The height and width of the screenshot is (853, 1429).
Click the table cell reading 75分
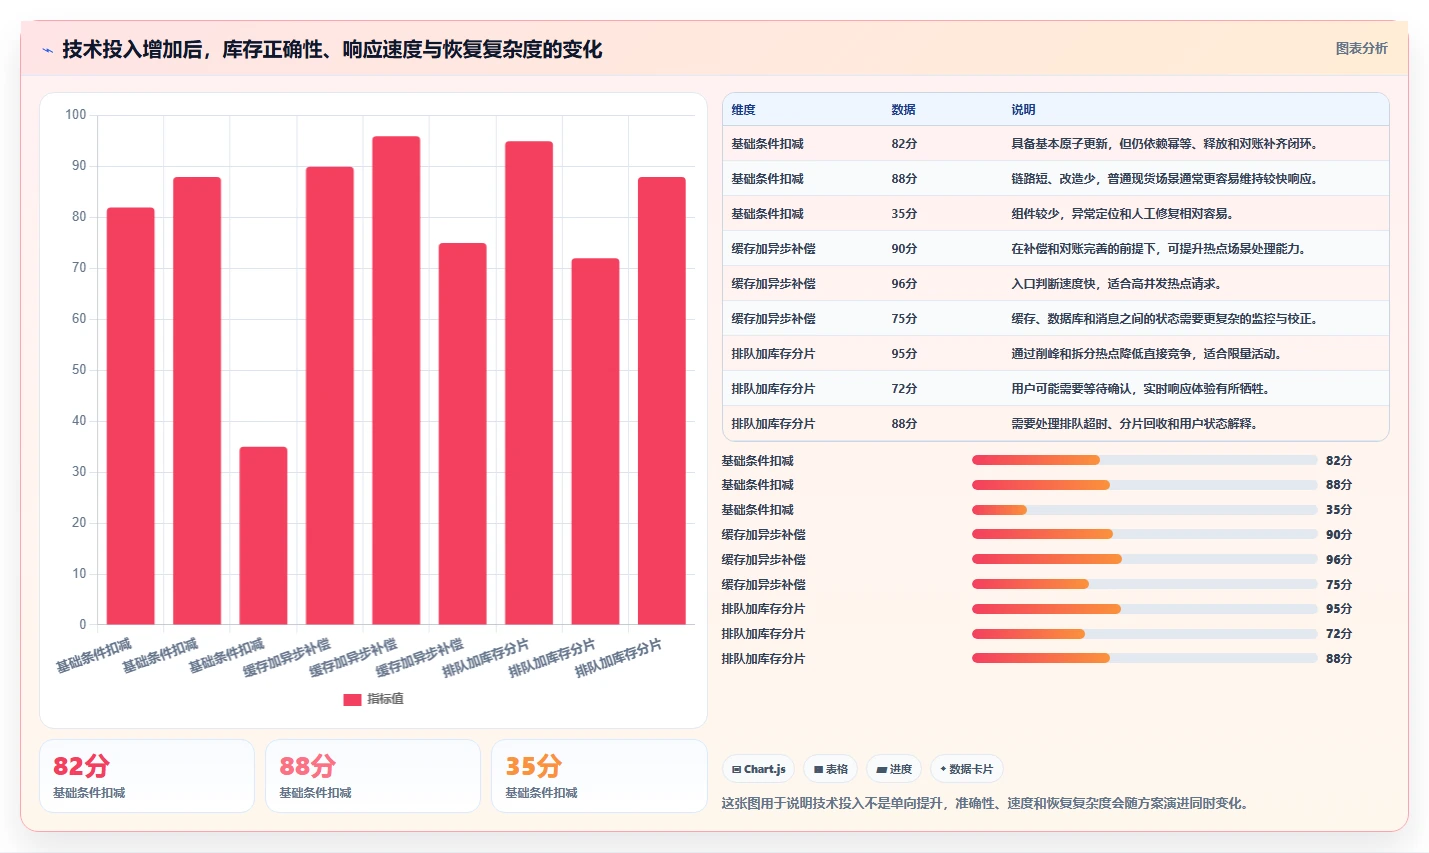click(904, 319)
